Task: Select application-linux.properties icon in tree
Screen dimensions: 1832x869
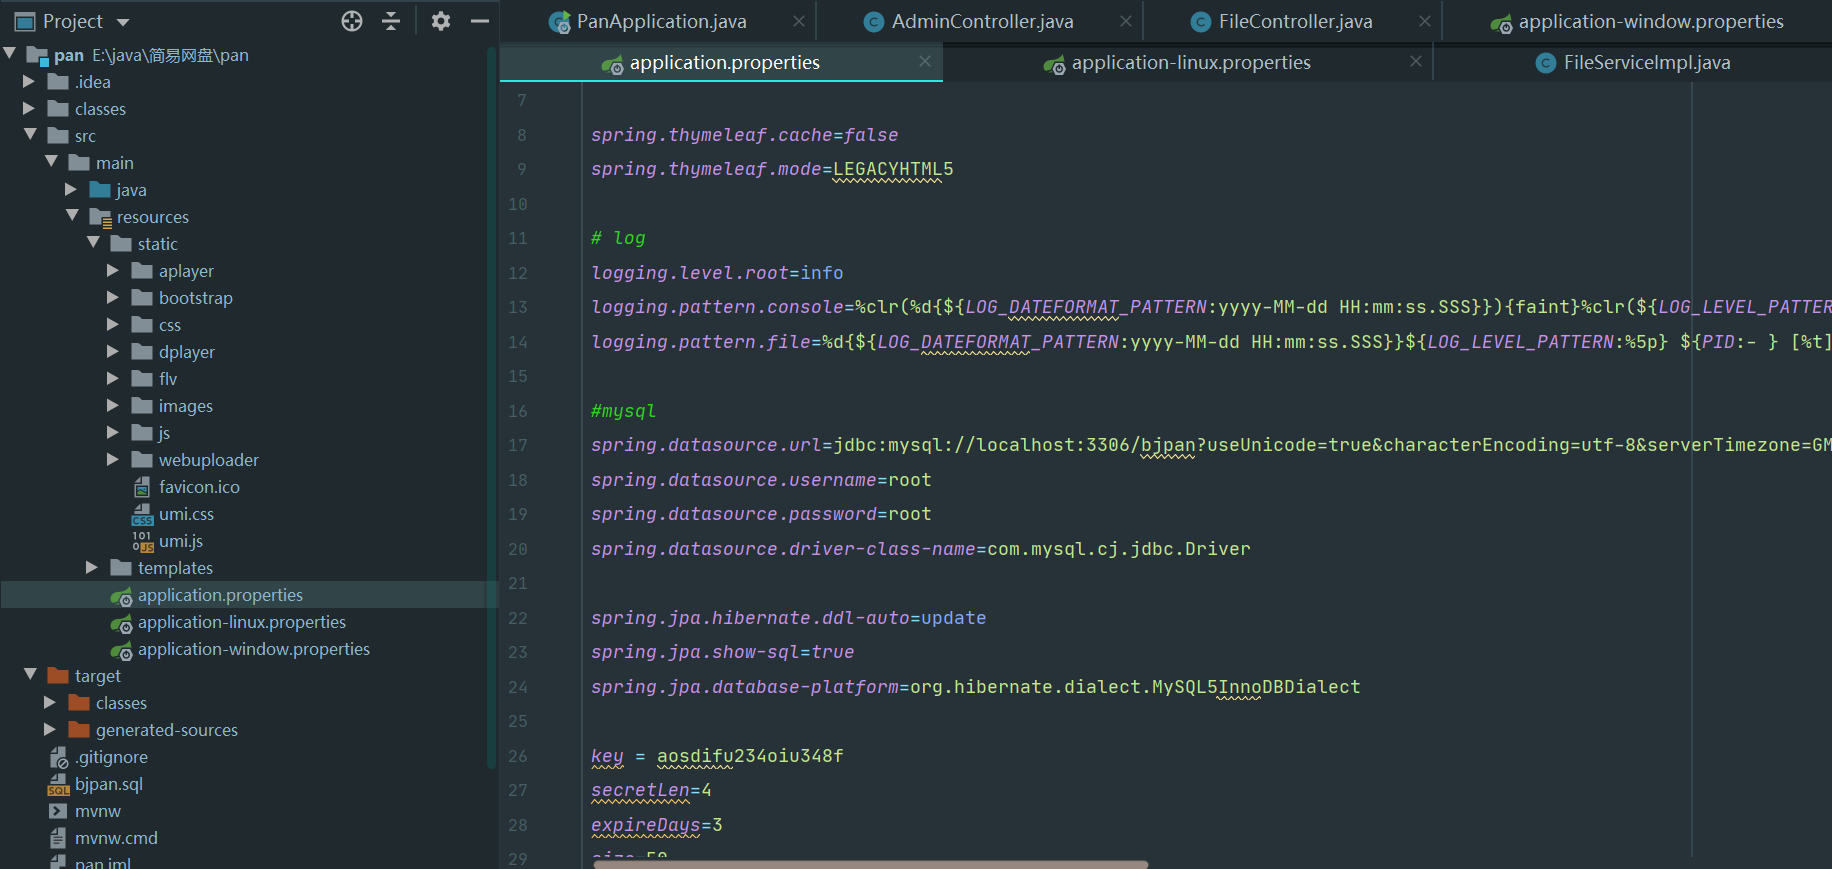Action: click(121, 623)
